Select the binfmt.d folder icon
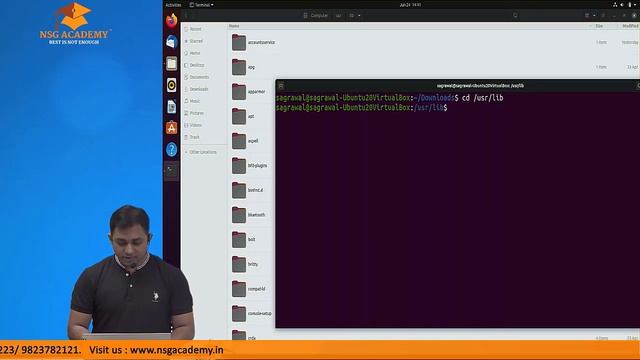This screenshot has width=640, height=360. pos(239,190)
